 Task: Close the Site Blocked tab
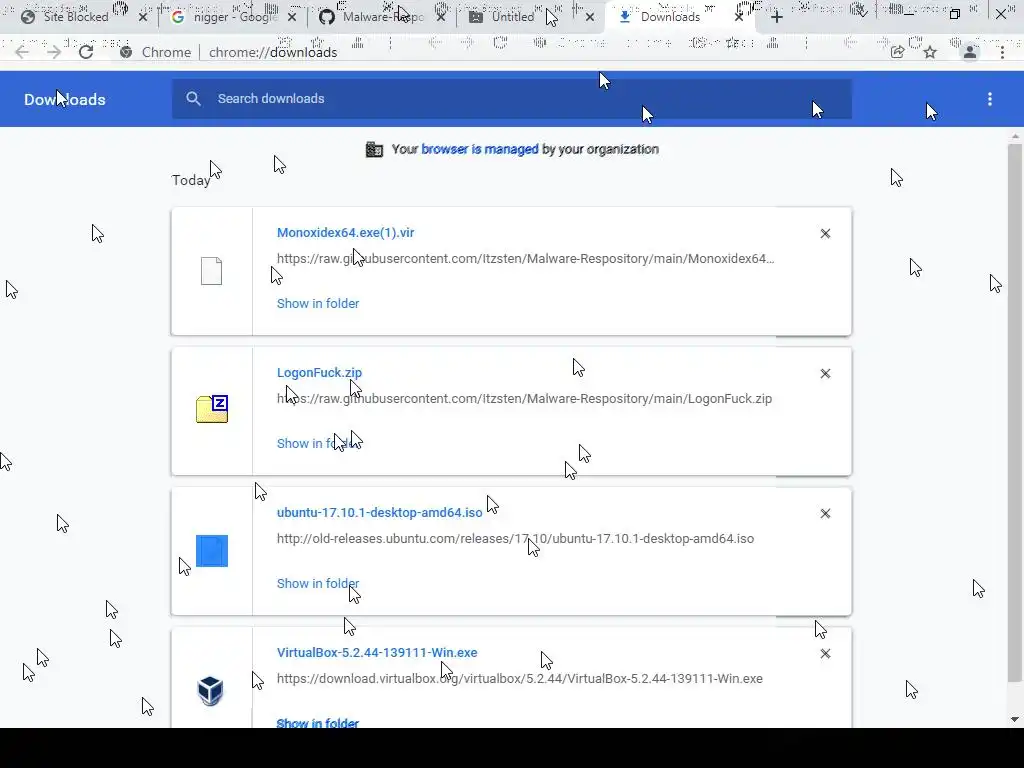[143, 17]
